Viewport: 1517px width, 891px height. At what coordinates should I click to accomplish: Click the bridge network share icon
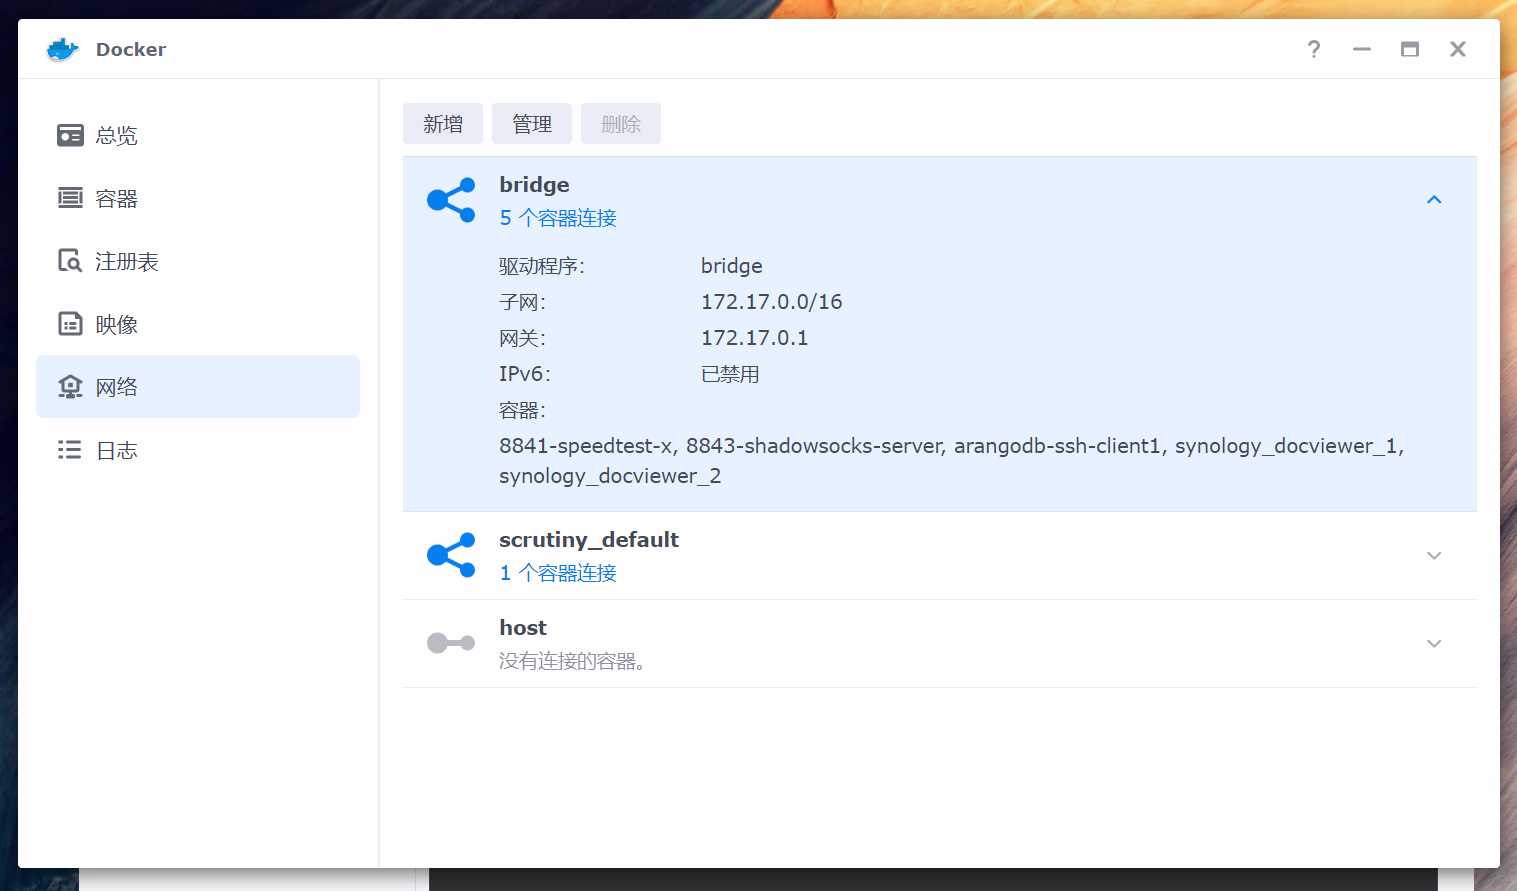[451, 200]
